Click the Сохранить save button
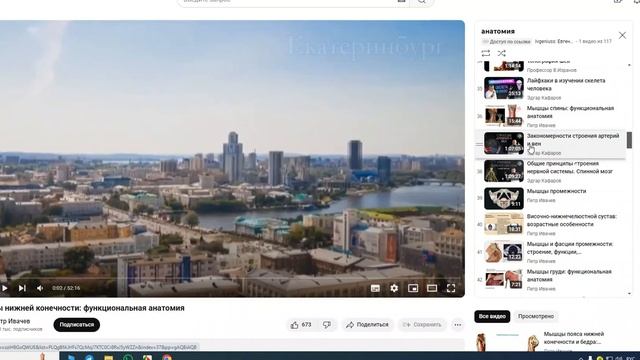640x360 pixels. 422,325
